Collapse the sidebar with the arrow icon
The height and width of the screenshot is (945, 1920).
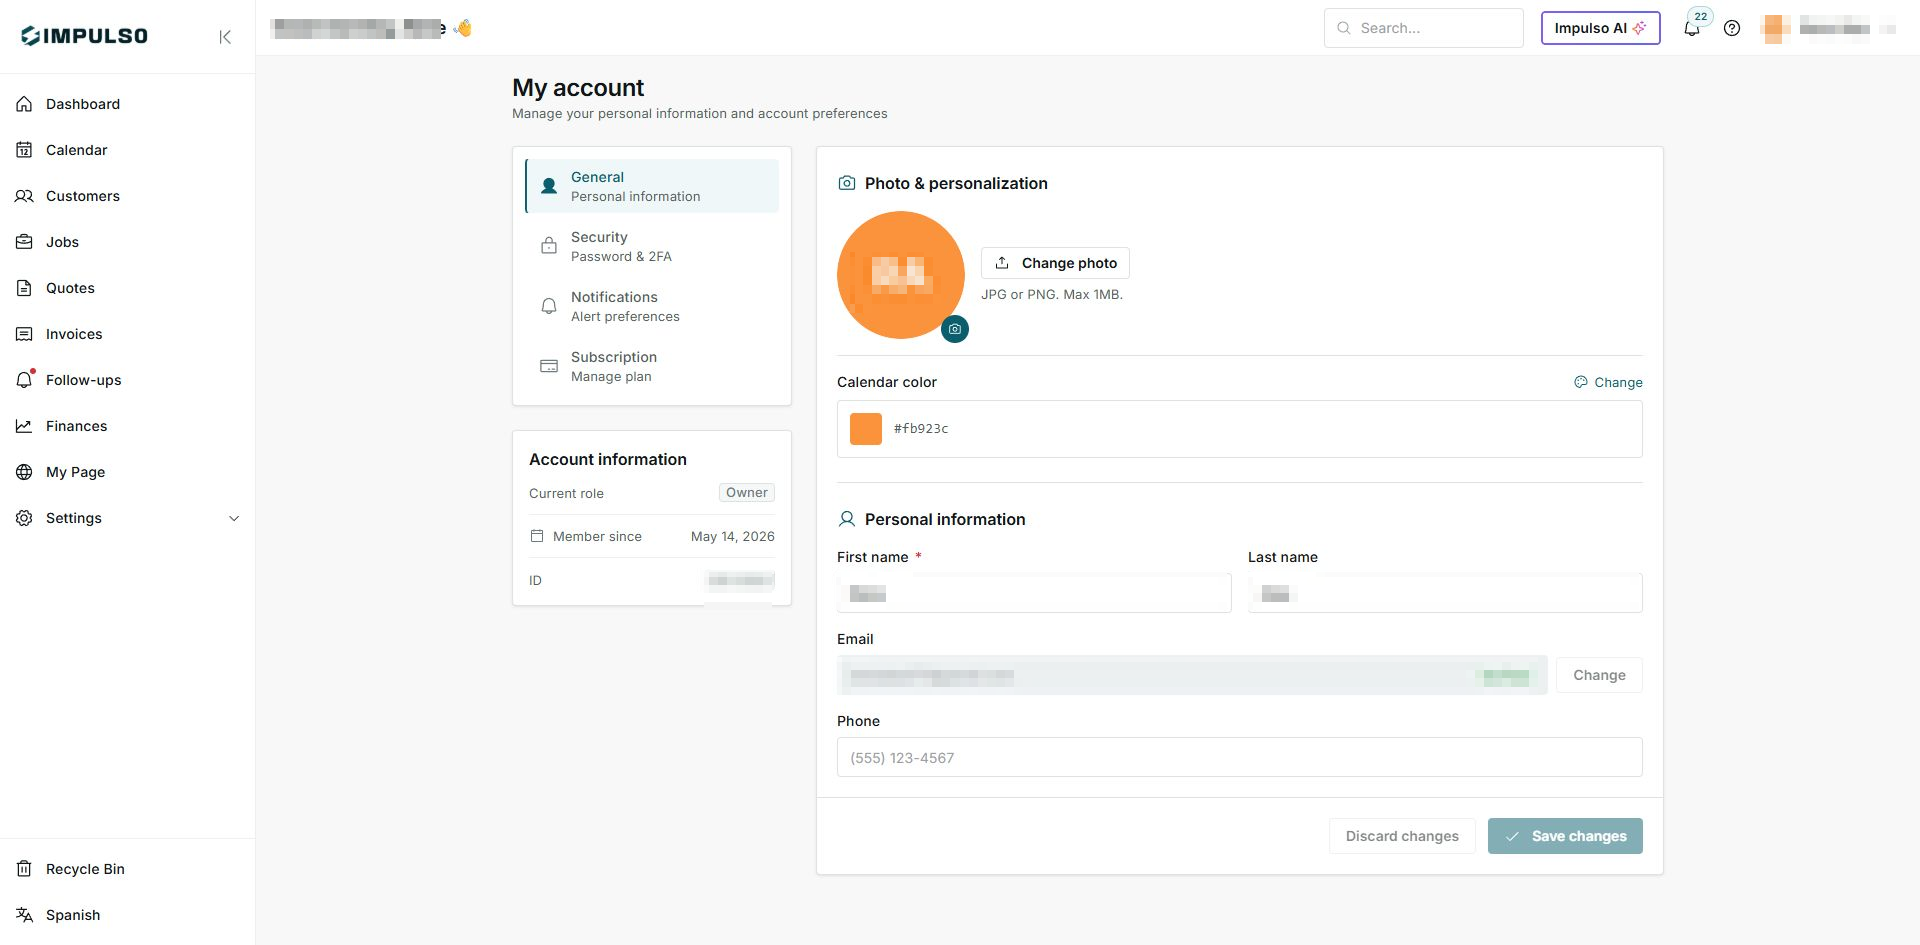pyautogui.click(x=225, y=37)
